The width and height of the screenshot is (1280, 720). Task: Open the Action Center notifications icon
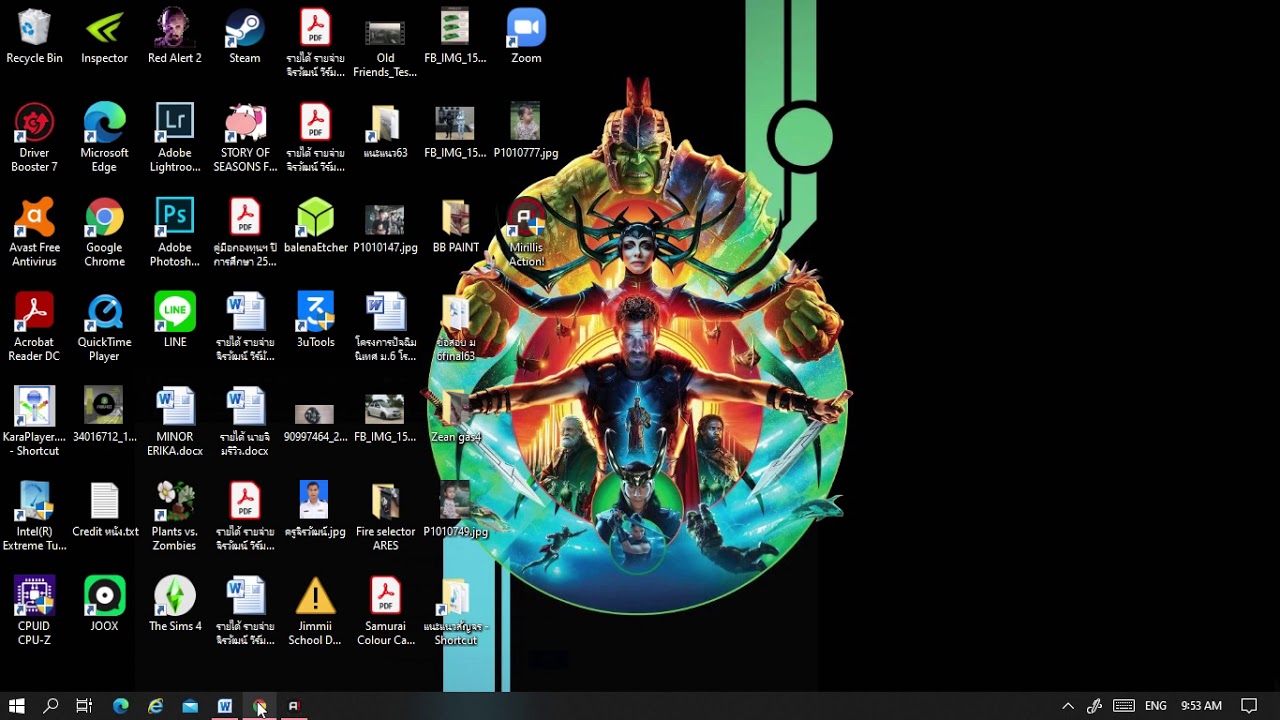coord(1249,706)
